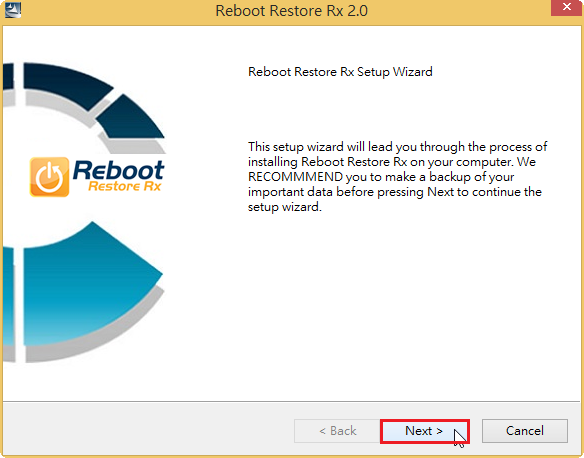Click the dark blue Reboot wordmark
584x458 pixels.
point(118,170)
